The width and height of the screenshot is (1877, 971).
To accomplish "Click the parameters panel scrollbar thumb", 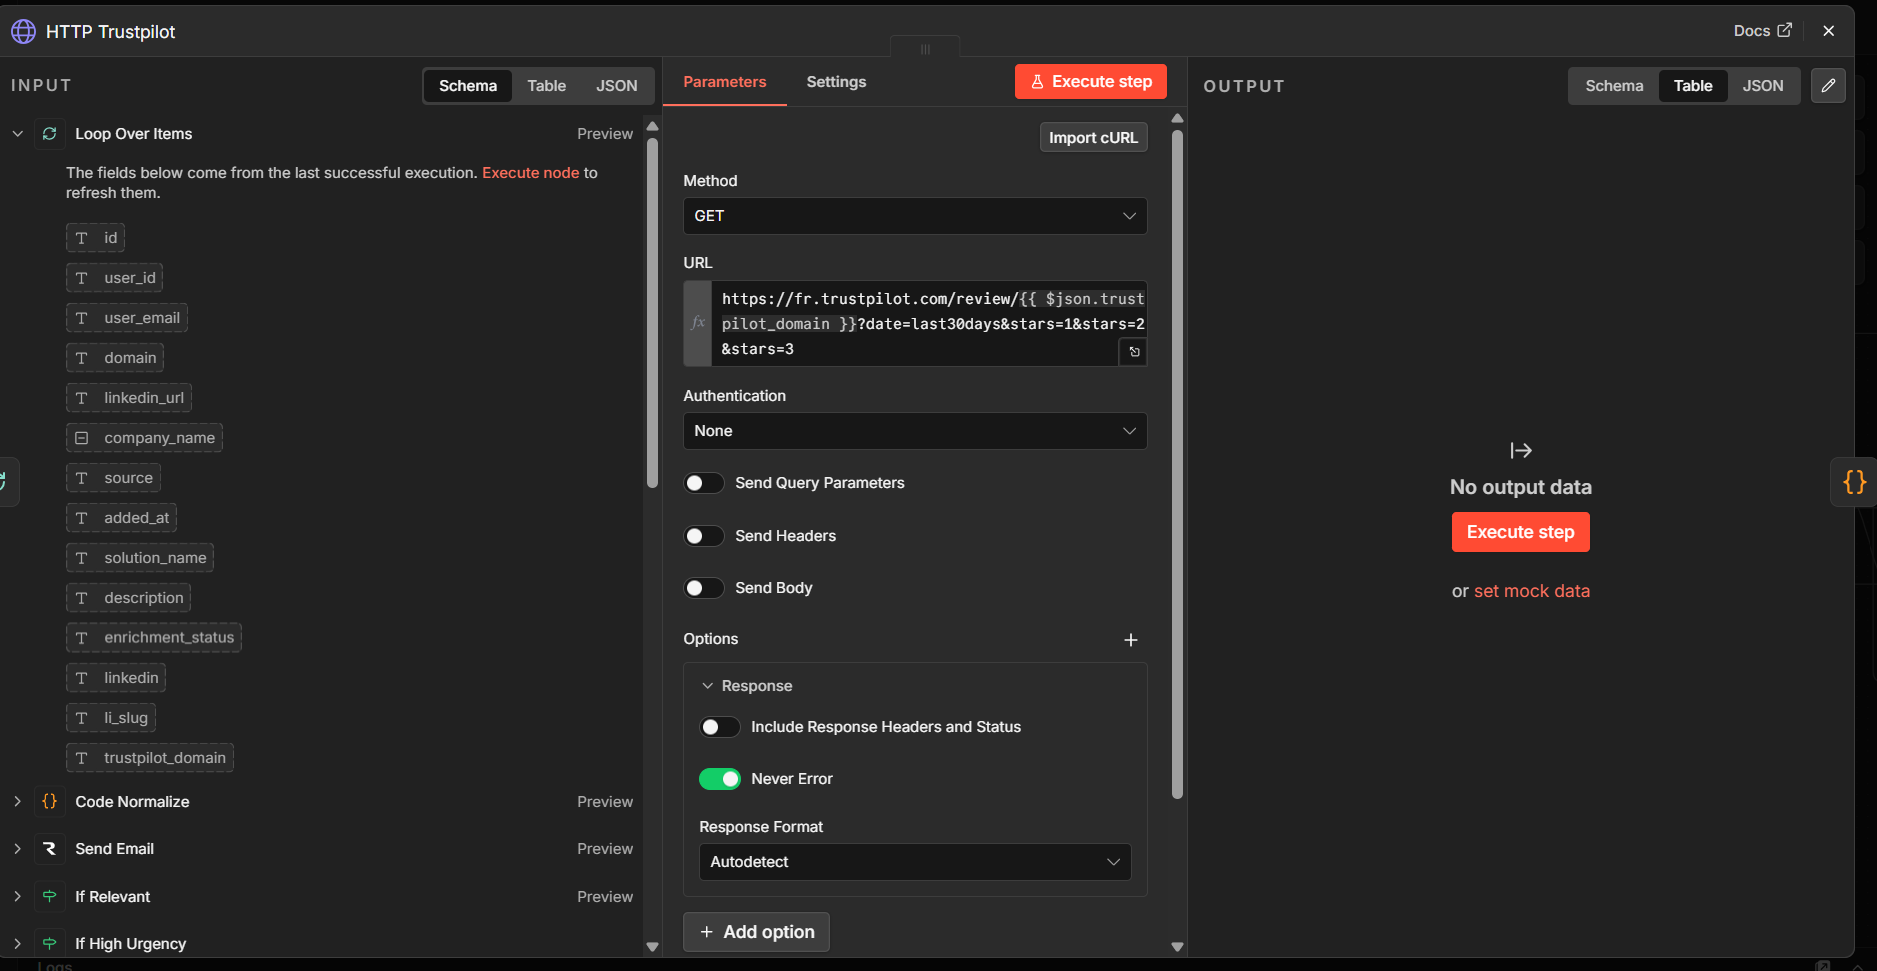I will point(1177,464).
